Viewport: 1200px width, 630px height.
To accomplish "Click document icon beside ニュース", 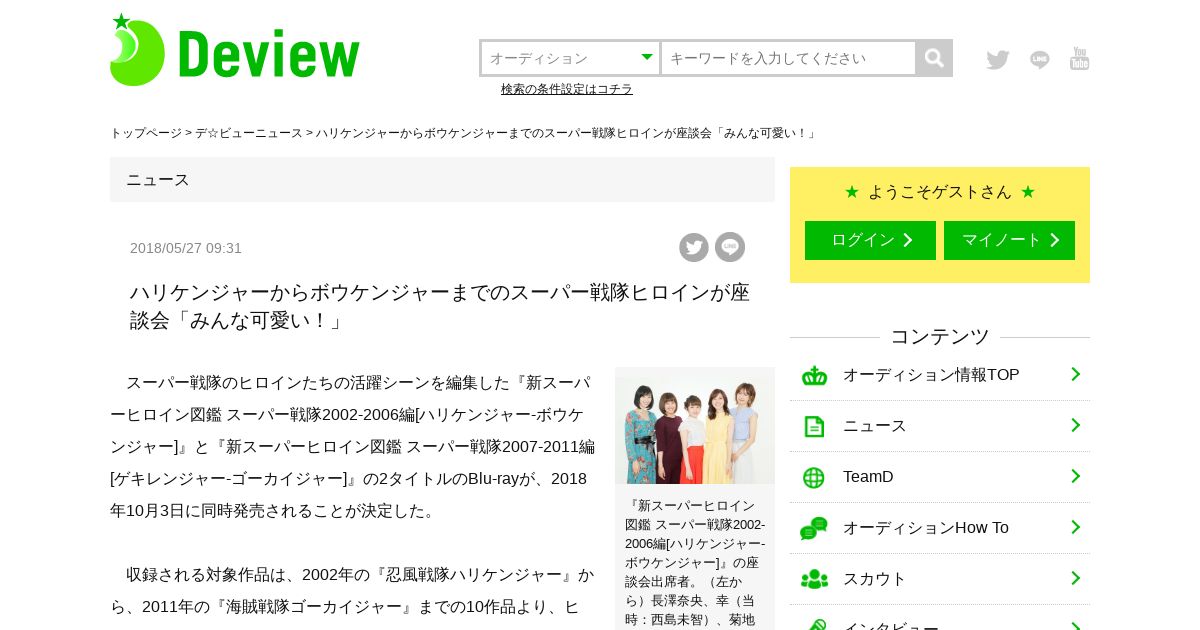I will click(x=814, y=427).
